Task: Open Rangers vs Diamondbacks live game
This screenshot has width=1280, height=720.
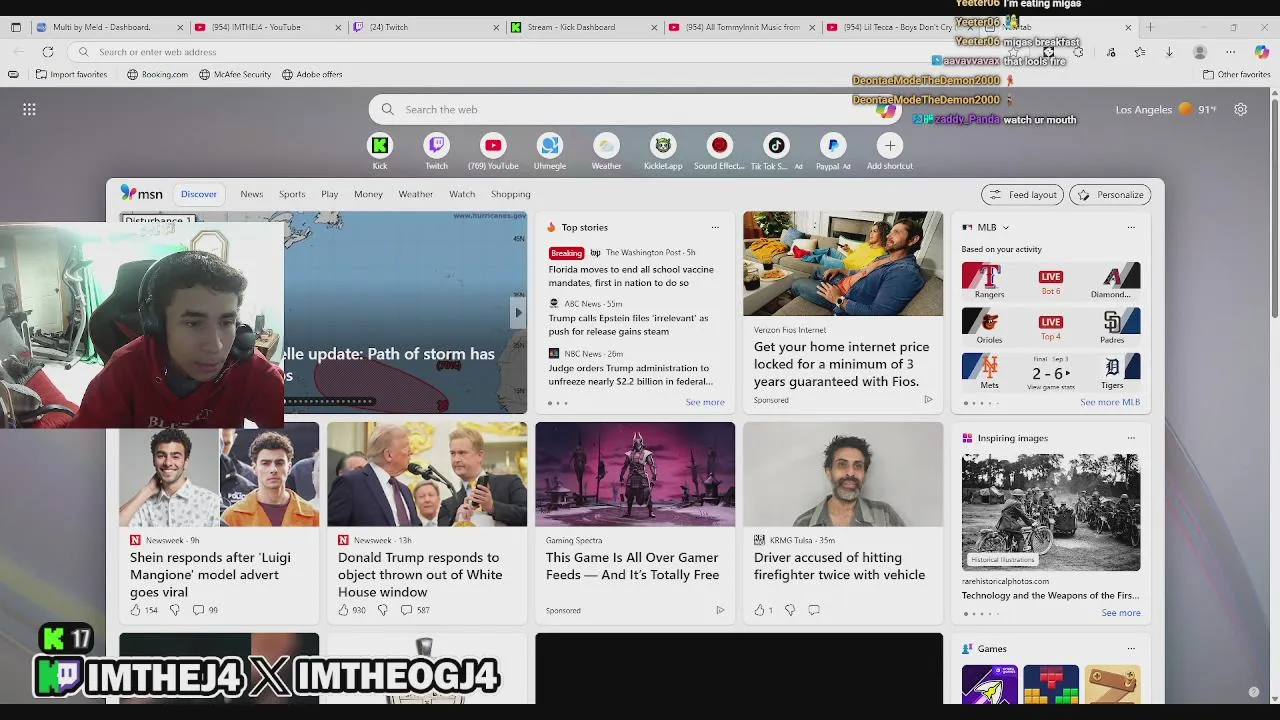Action: click(x=1051, y=281)
